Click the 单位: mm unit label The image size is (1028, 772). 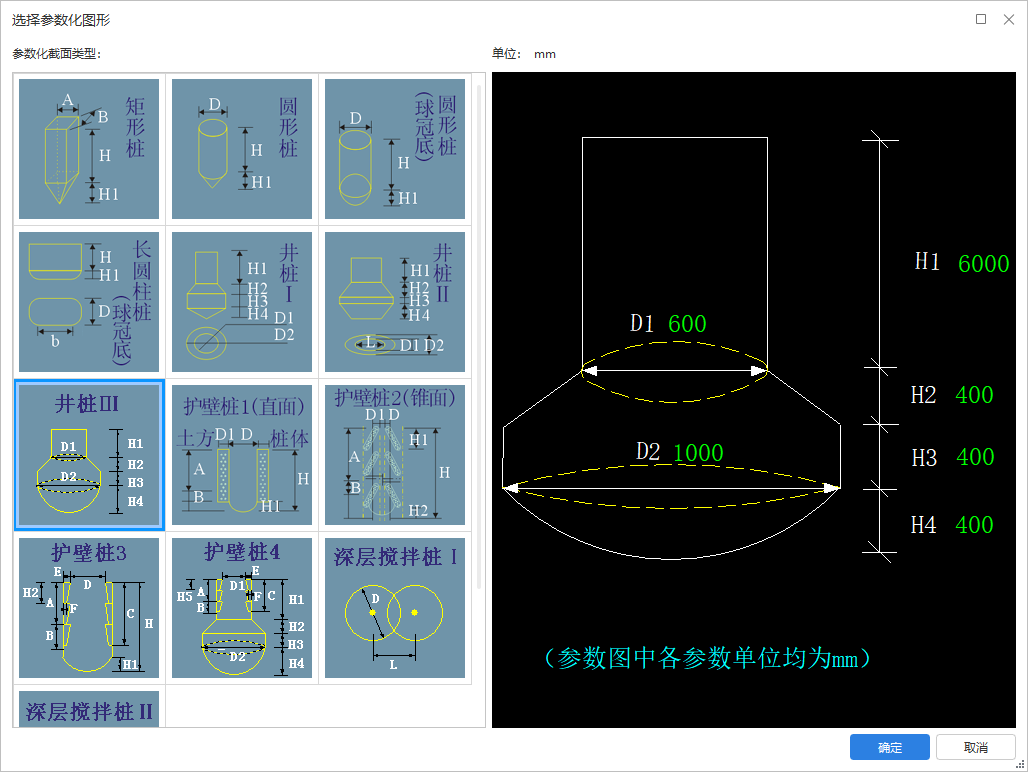coord(524,54)
